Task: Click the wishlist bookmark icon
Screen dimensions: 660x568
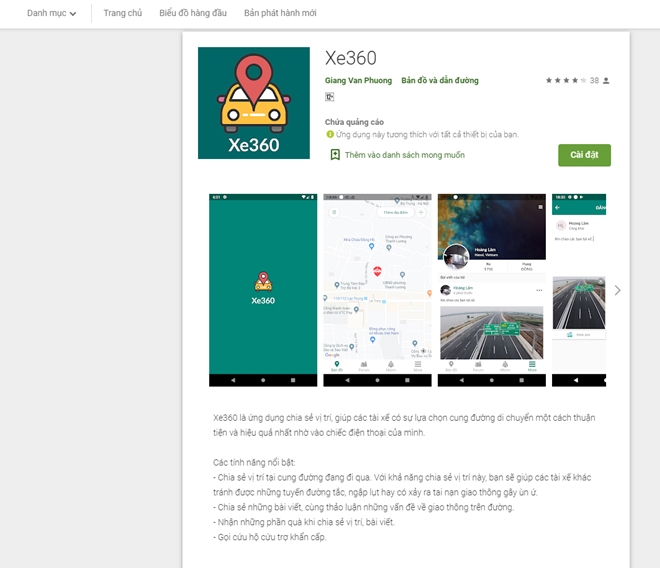Action: 335,155
